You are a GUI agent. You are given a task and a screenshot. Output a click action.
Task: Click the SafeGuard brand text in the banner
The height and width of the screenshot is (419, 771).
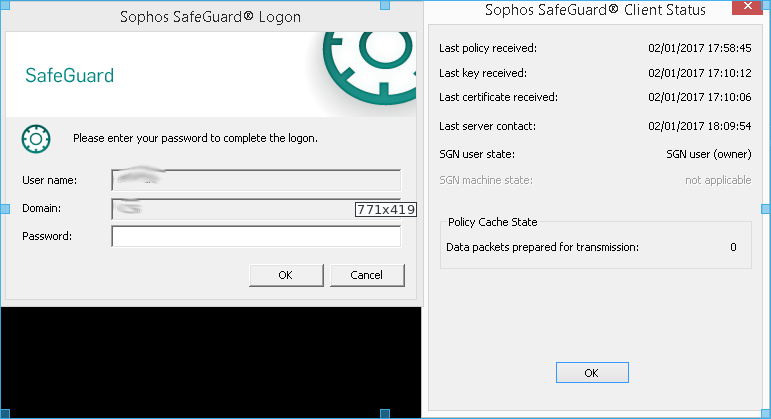[69, 75]
